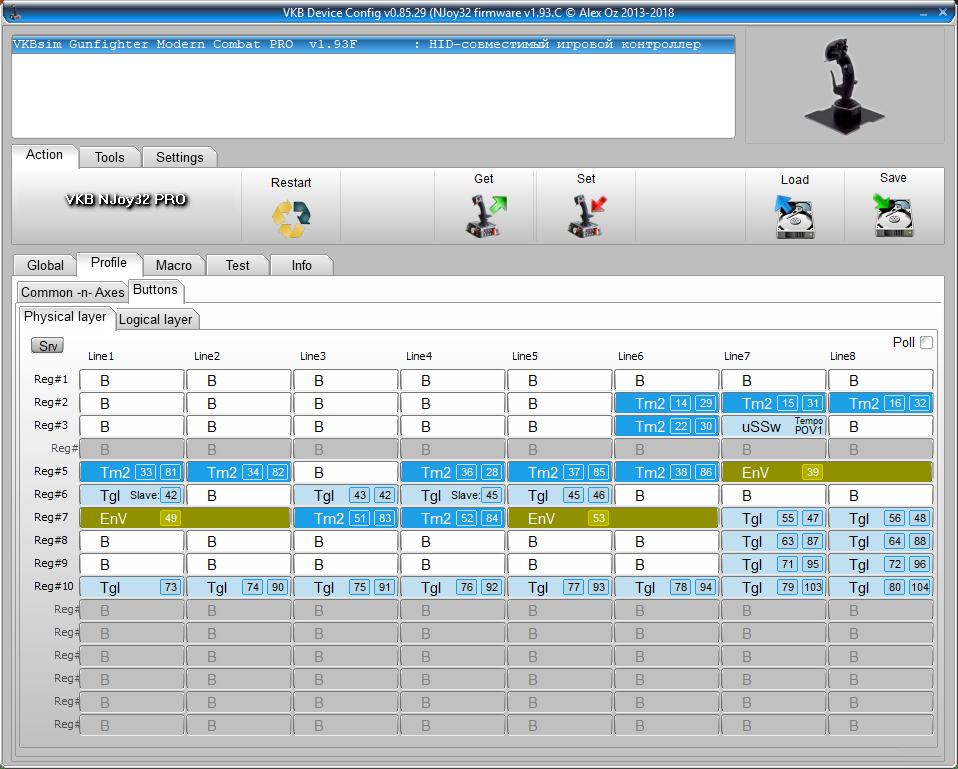This screenshot has height=769, width=958.
Task: Click the Load hard-drive icon
Action: [794, 217]
